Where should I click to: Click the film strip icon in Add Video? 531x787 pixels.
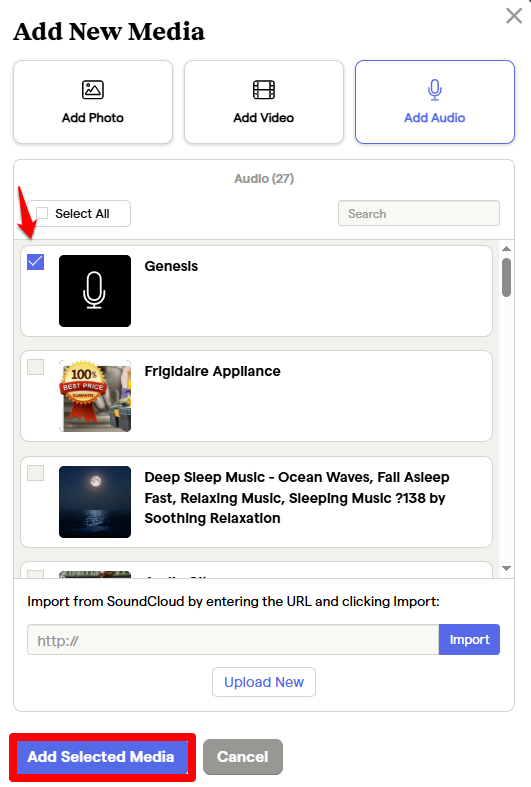[x=263, y=90]
